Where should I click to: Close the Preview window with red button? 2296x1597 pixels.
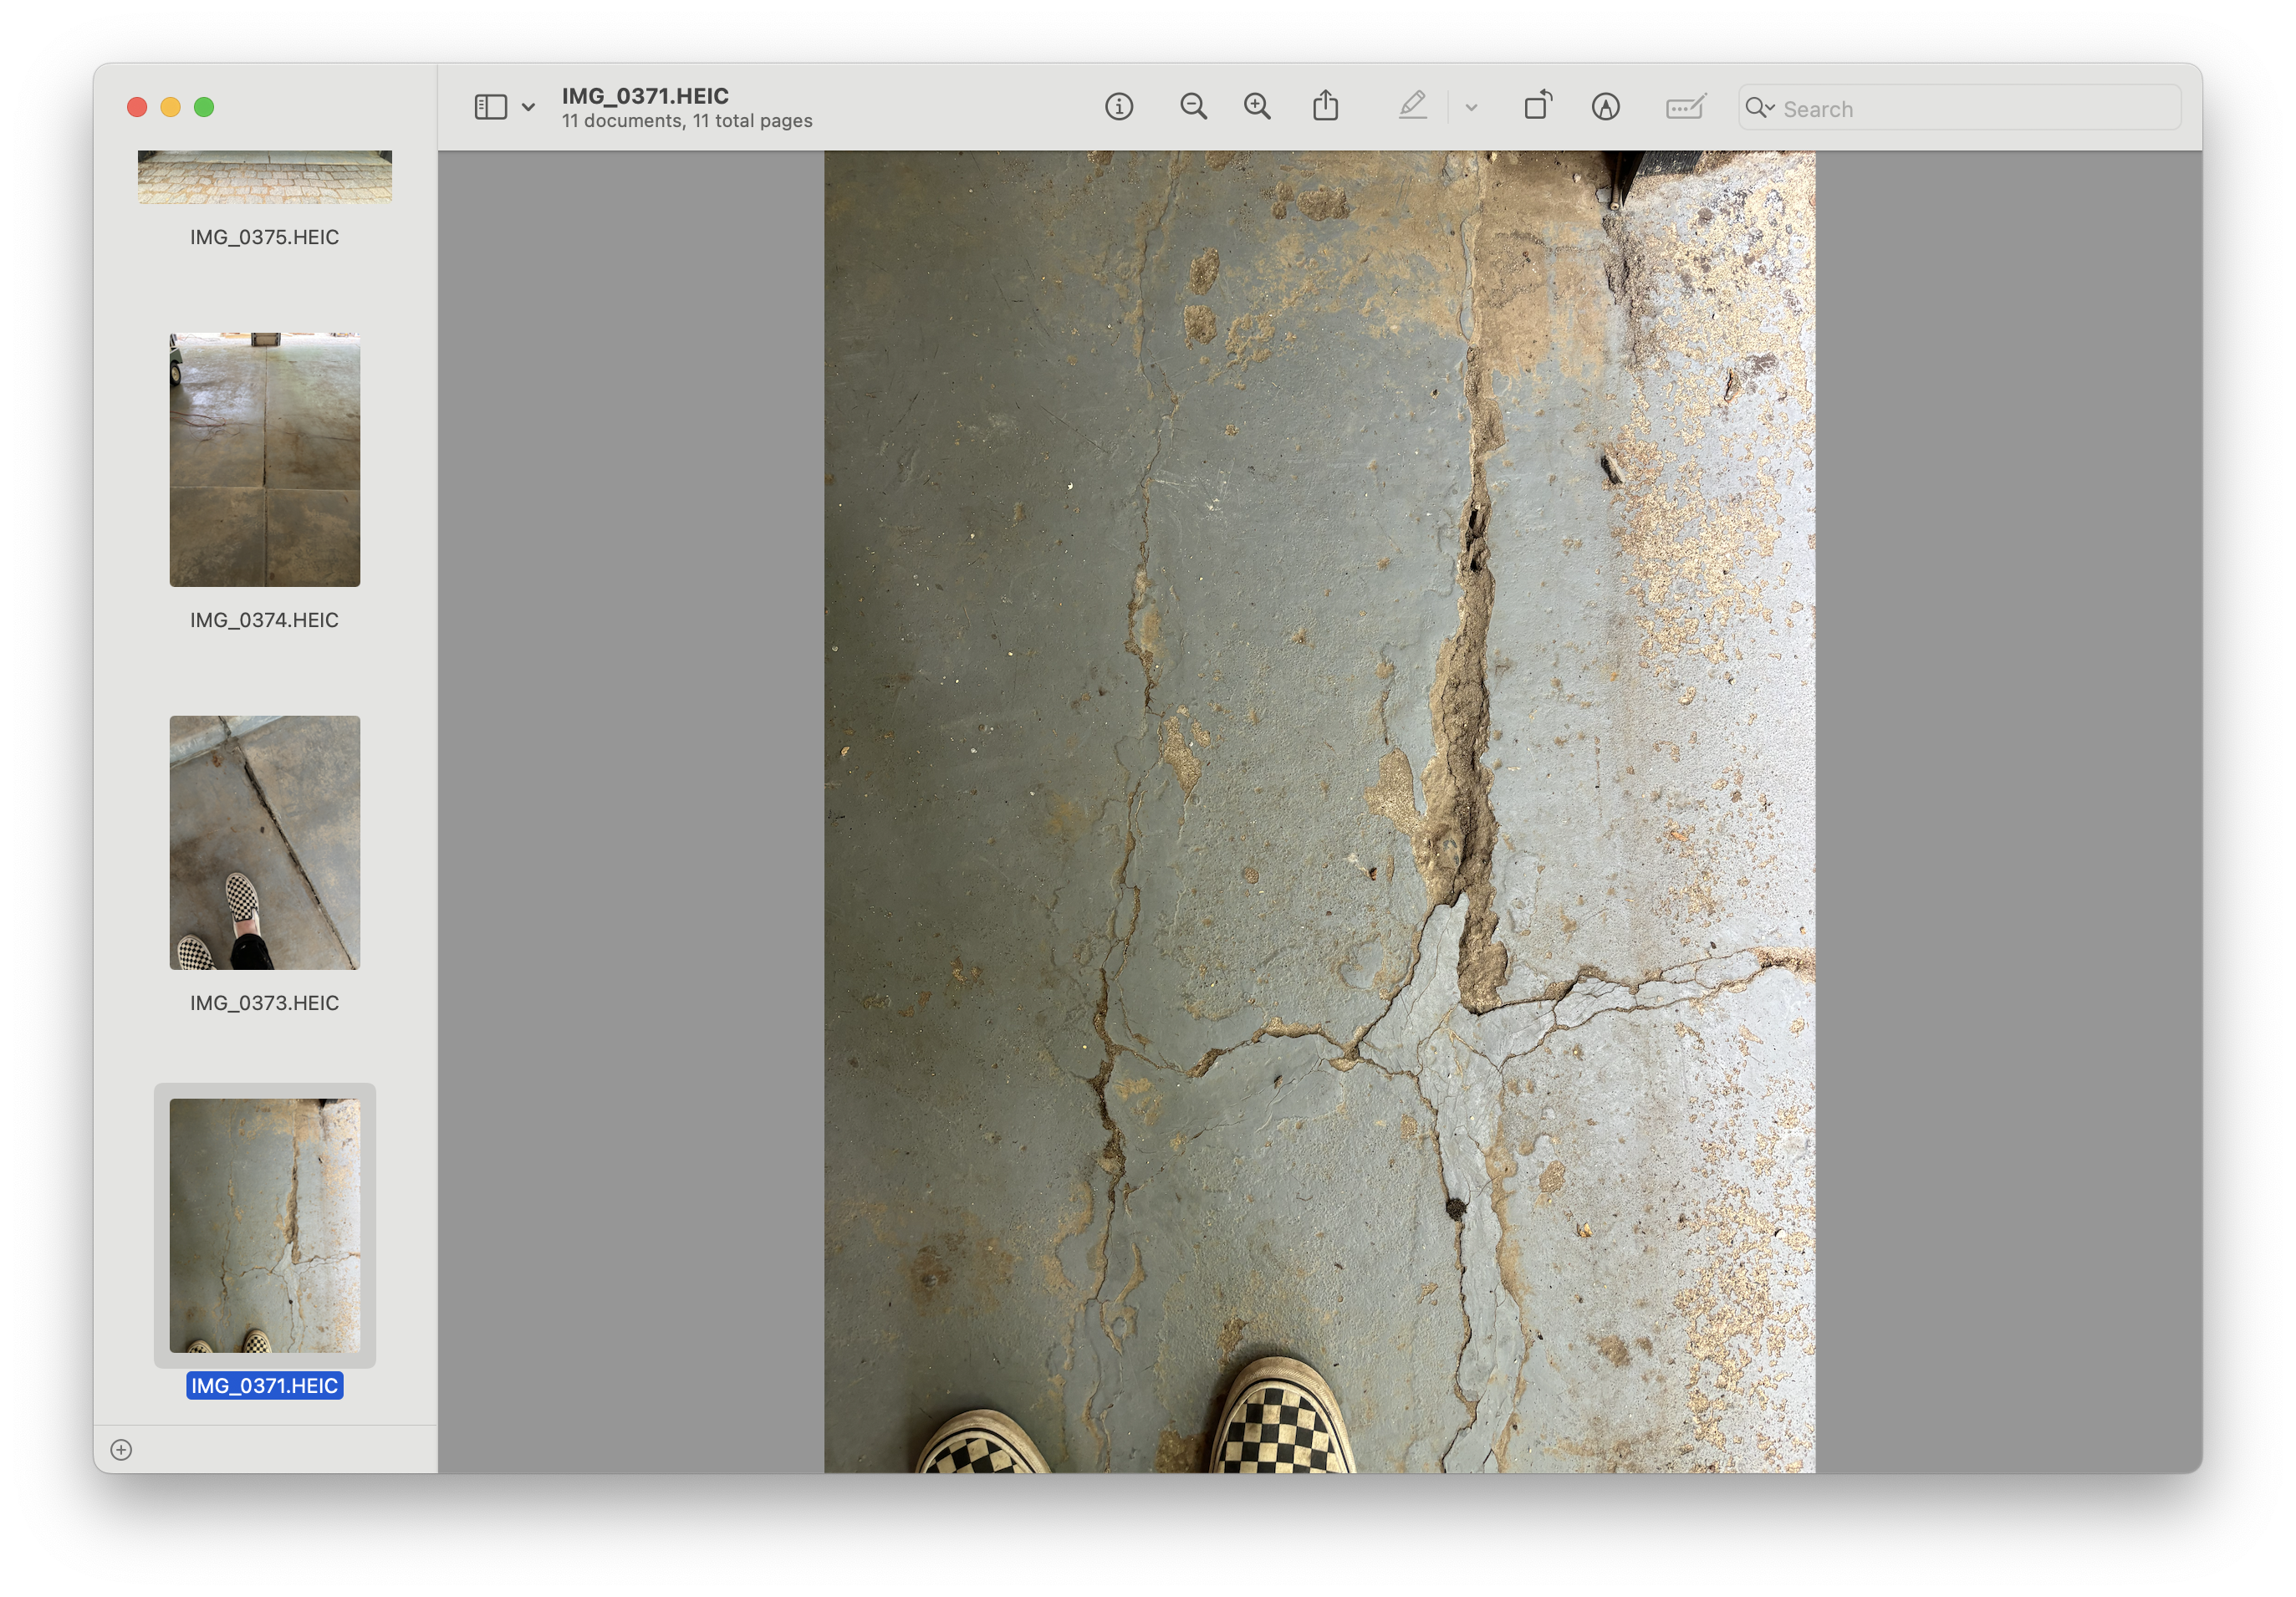137,107
